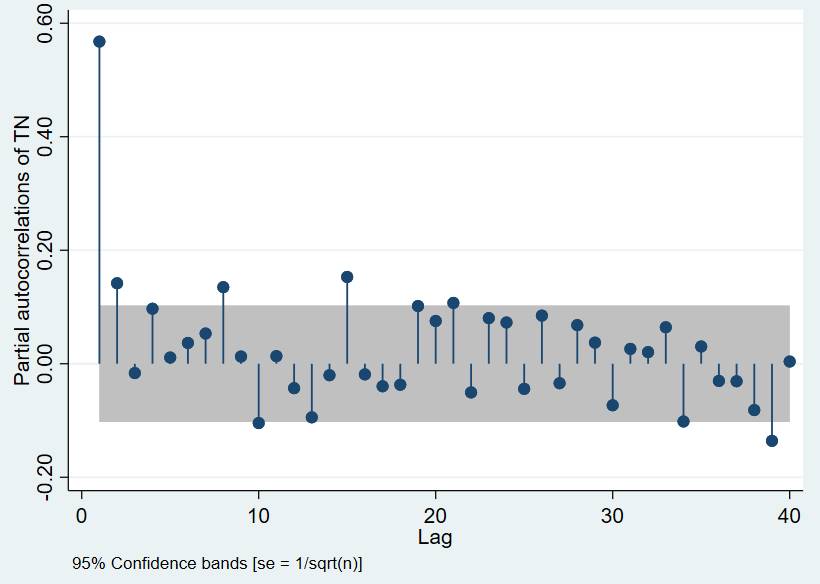Click the lag 39 negative spike marker
The width and height of the screenshot is (820, 584).
point(772,441)
